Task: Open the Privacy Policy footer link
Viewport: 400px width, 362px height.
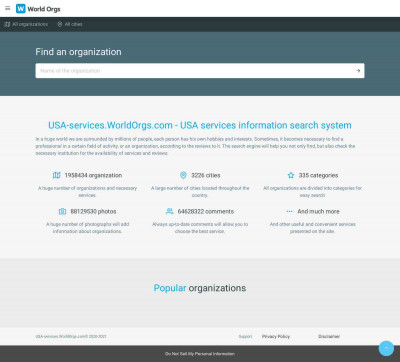Action: coord(276,336)
